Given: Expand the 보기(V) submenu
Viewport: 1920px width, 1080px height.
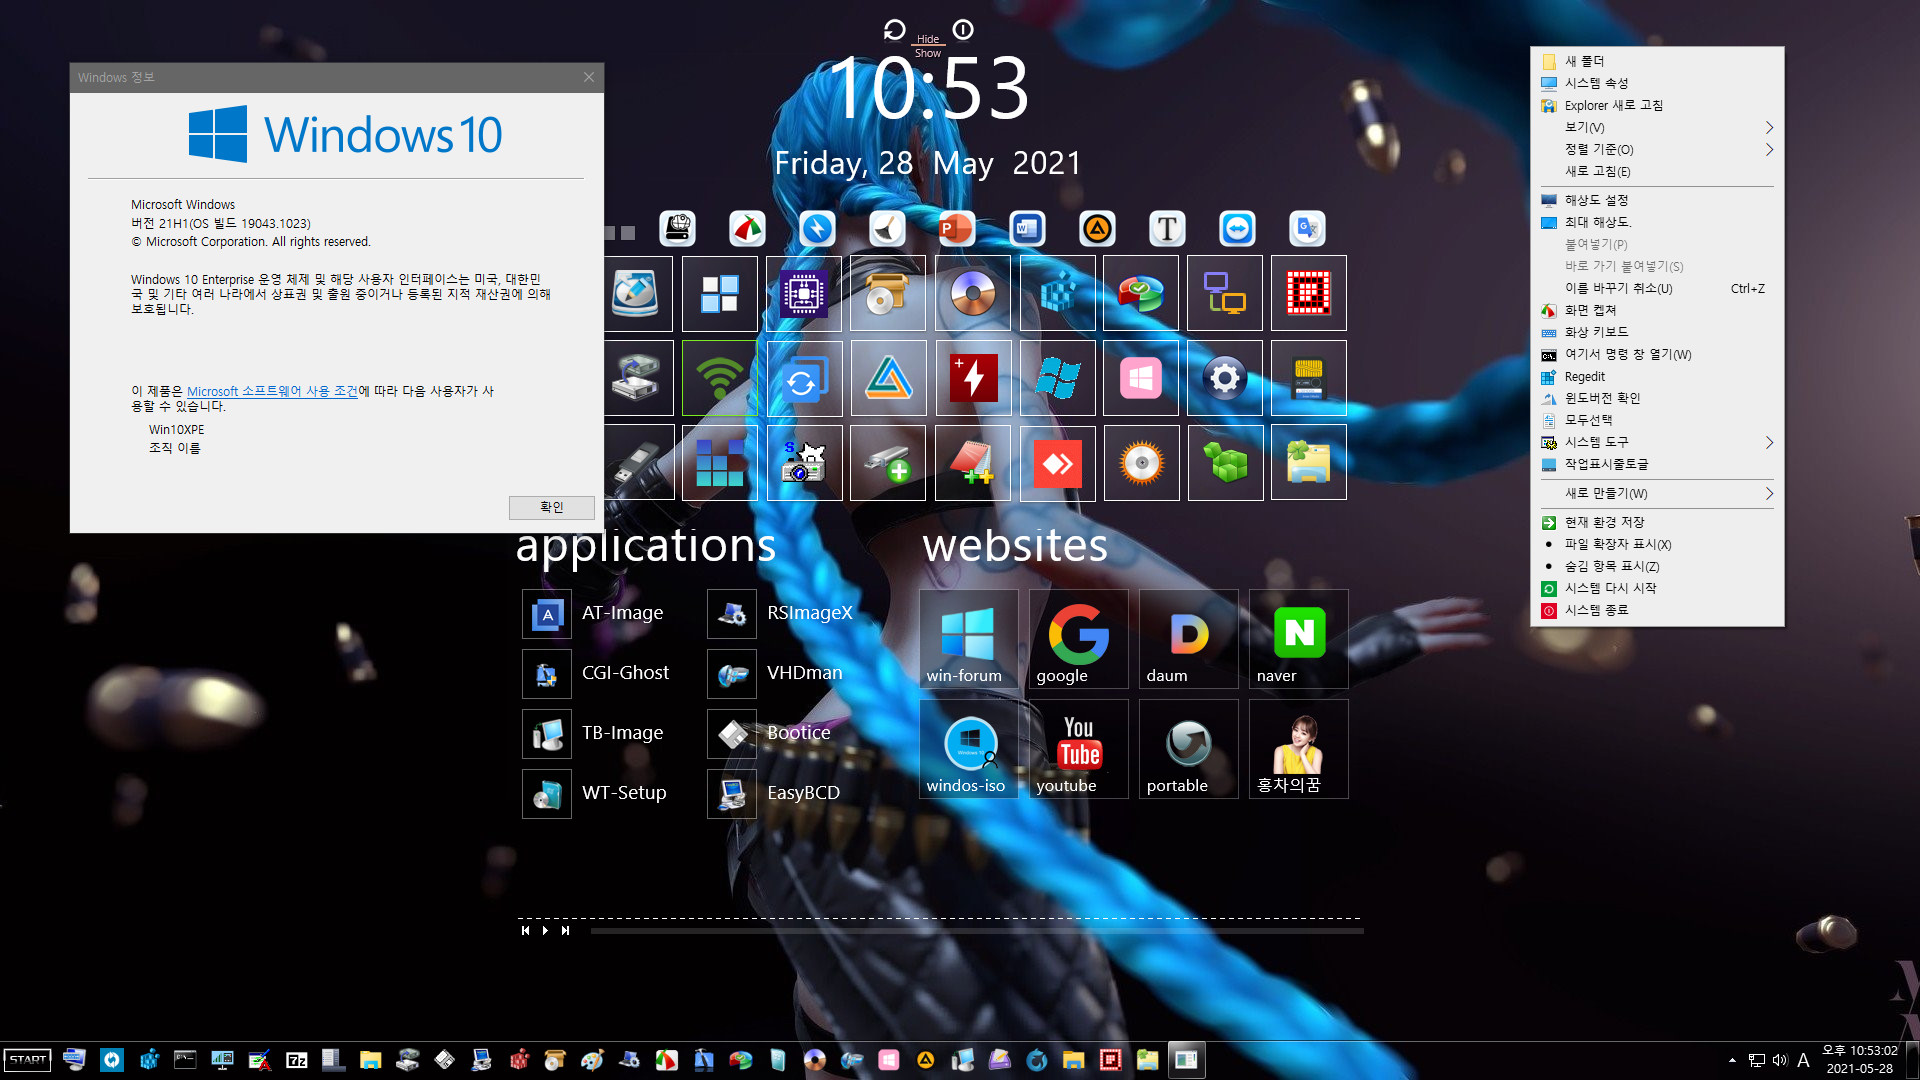Looking at the screenshot, I should coord(1657,127).
